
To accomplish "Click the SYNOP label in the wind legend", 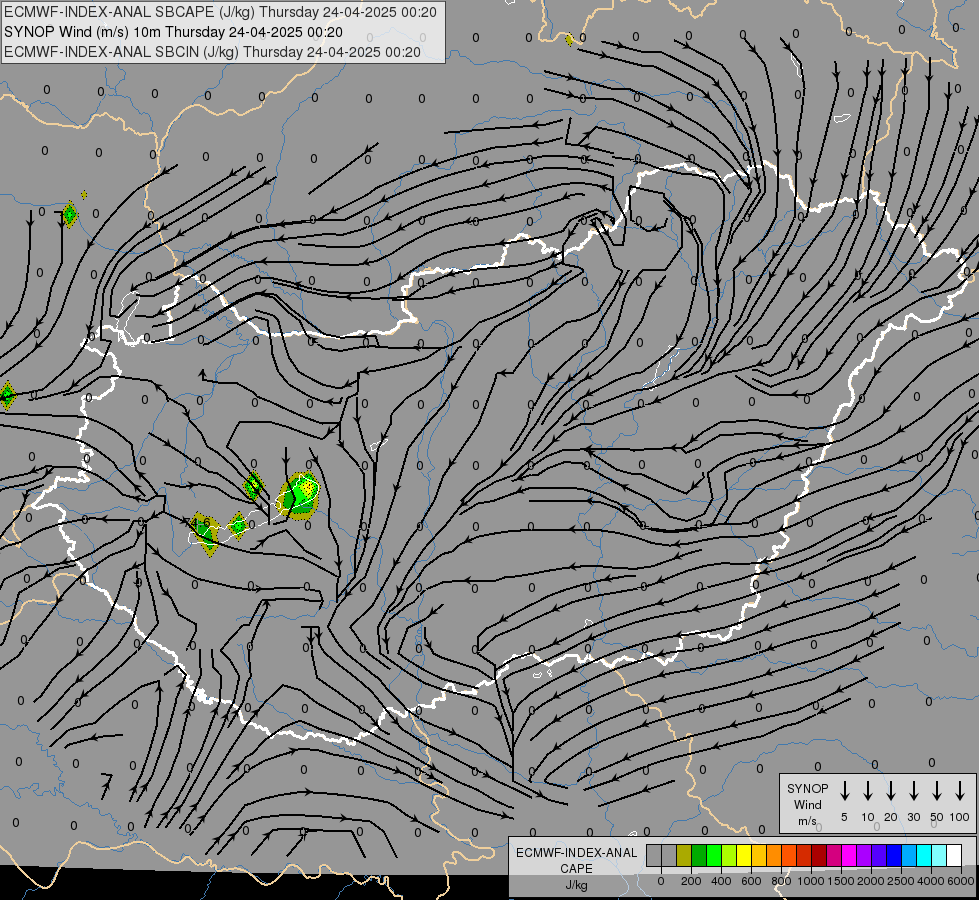I will tap(807, 788).
